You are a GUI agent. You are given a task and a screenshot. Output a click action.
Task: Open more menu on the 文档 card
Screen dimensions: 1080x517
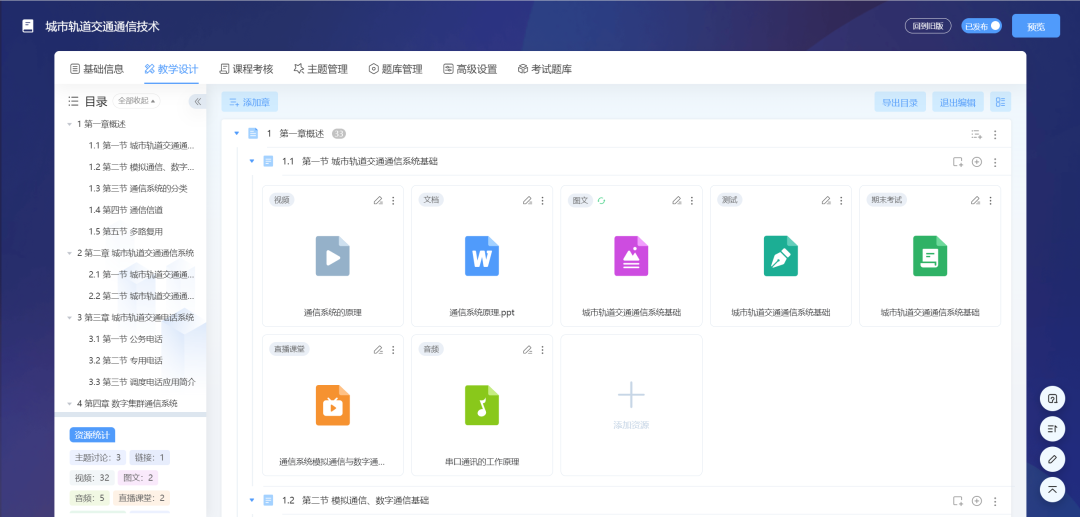pos(543,200)
